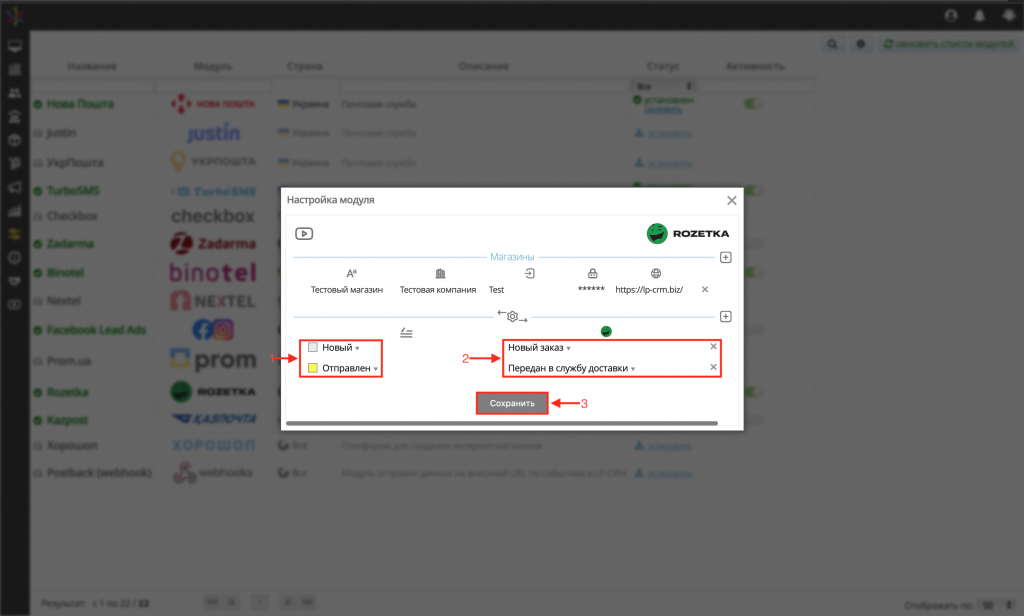Viewport: 1024px width, 616px height.
Task: Open the Отображать по 50 dropdown
Action: click(x=998, y=606)
